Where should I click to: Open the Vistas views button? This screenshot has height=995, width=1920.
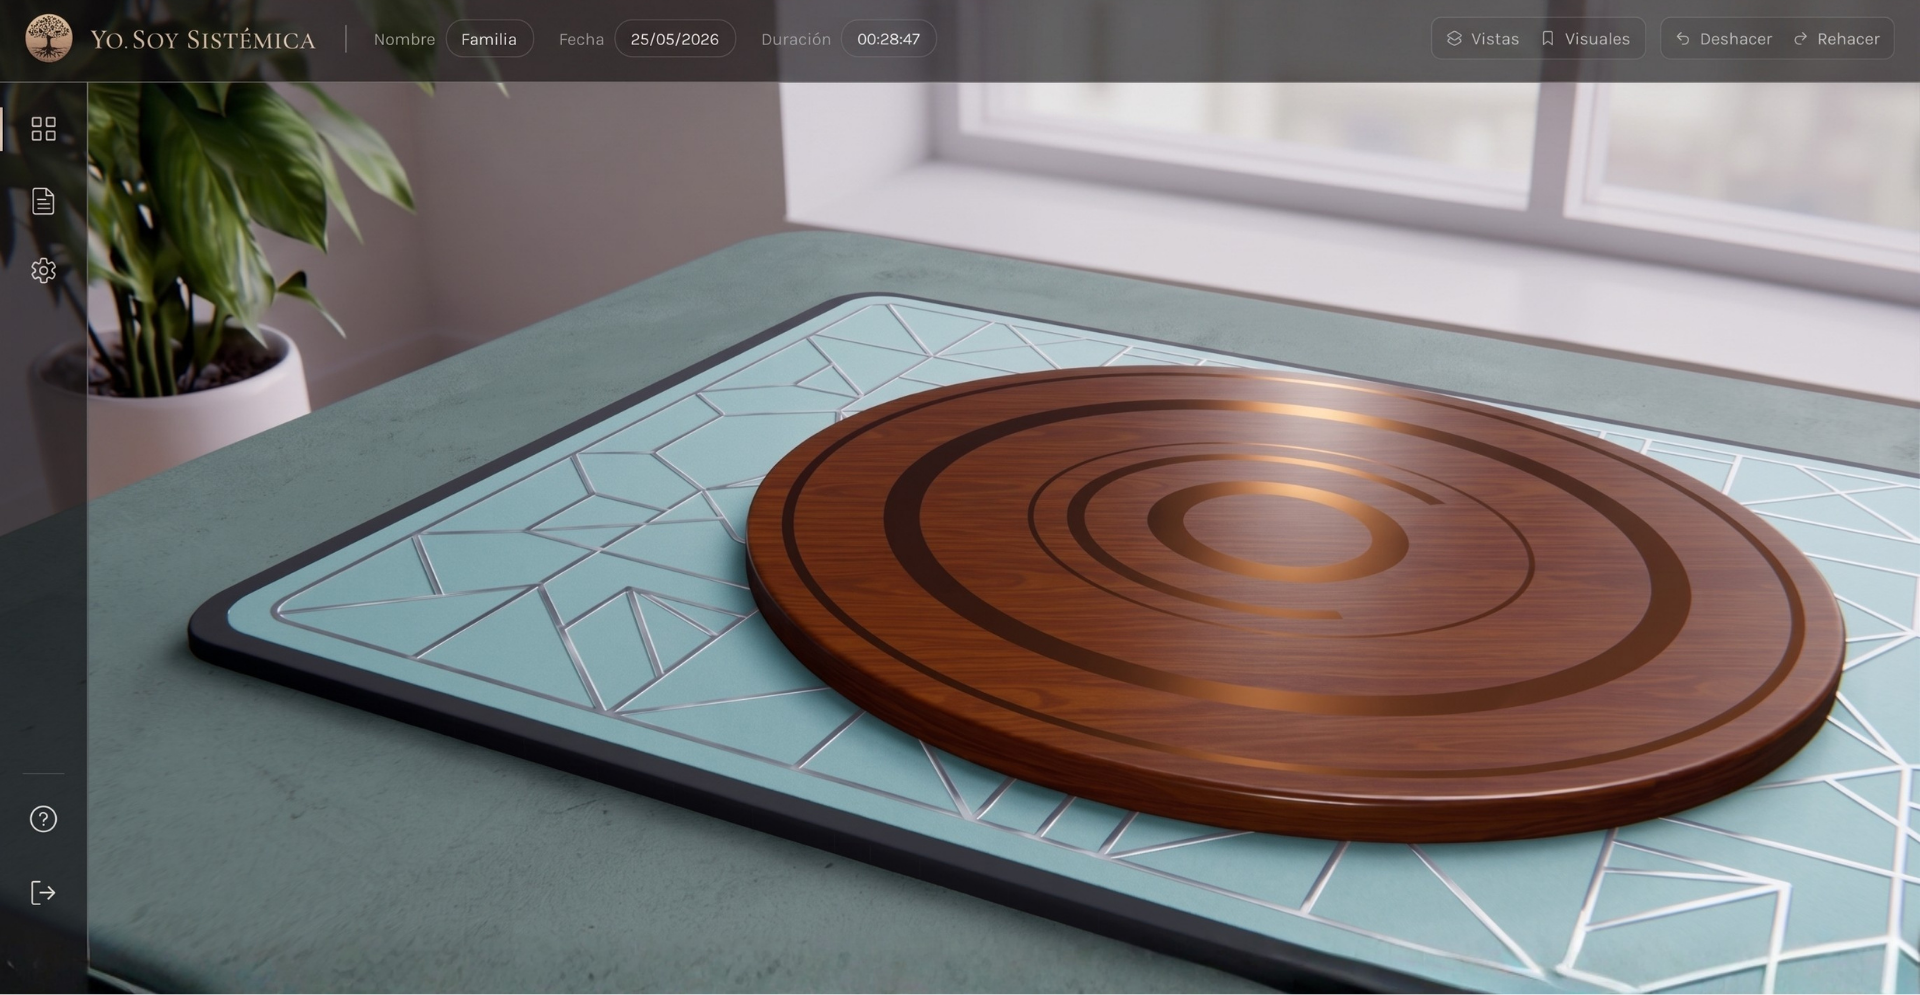pyautogui.click(x=1483, y=39)
